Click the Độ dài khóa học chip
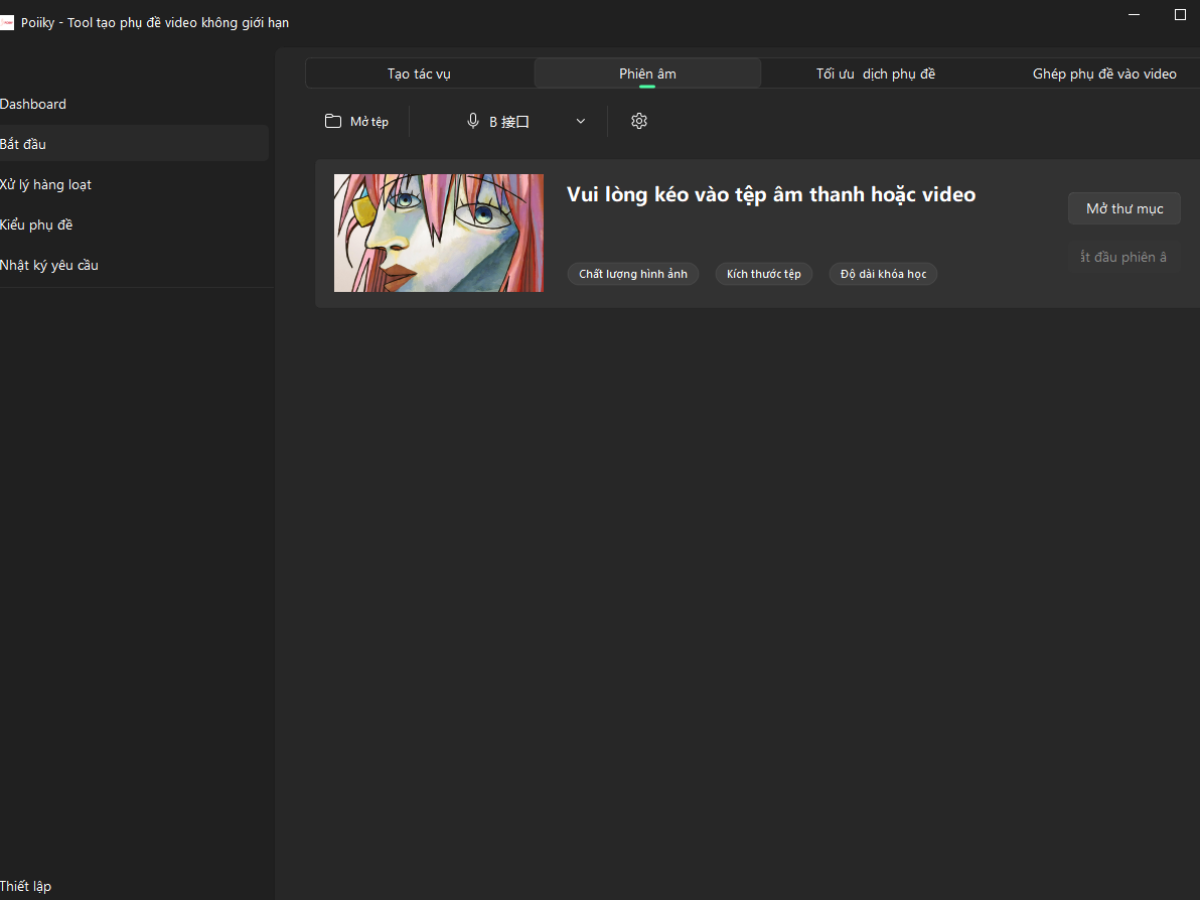 pyautogui.click(x=883, y=274)
